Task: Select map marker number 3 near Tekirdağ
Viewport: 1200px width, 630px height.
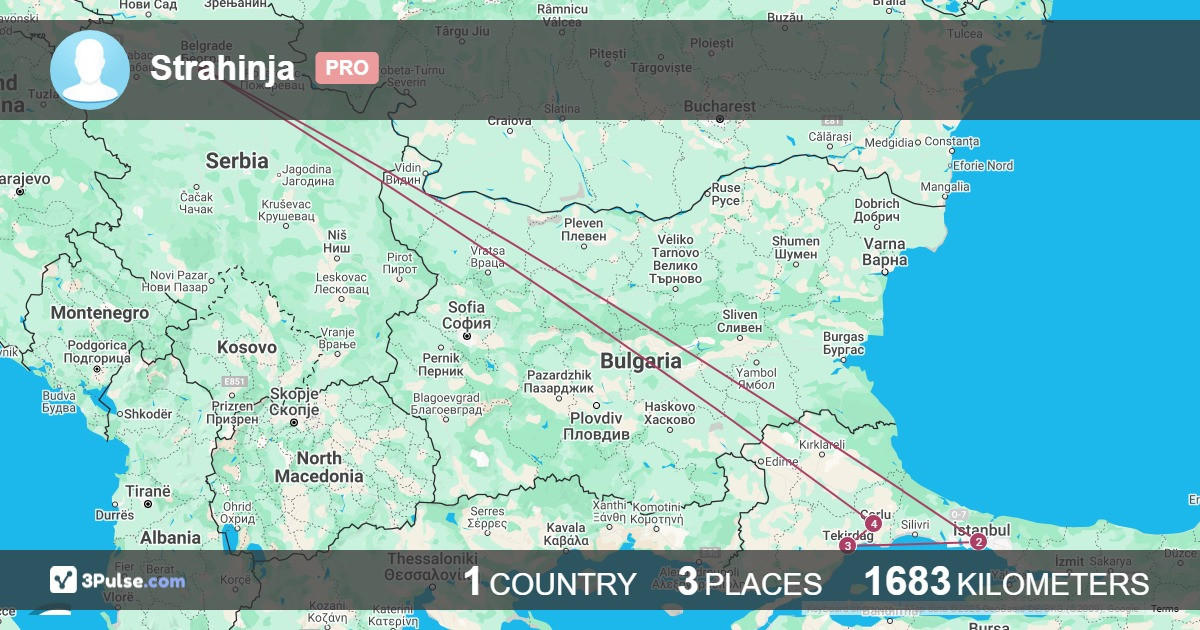Action: [x=848, y=545]
